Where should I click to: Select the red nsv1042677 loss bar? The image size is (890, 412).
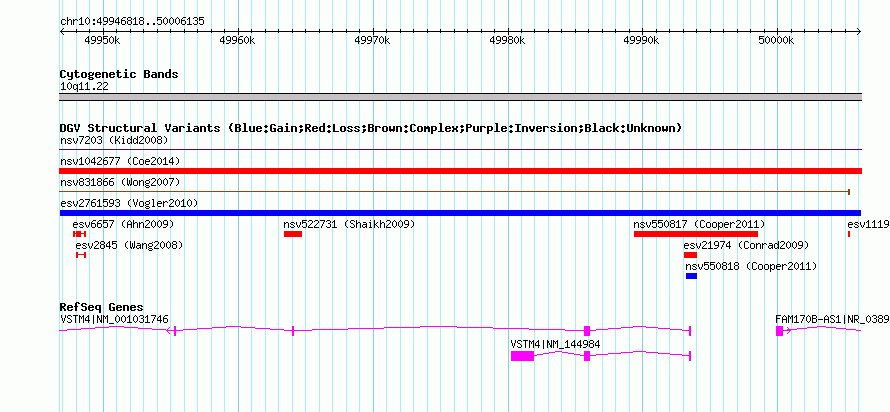point(460,171)
